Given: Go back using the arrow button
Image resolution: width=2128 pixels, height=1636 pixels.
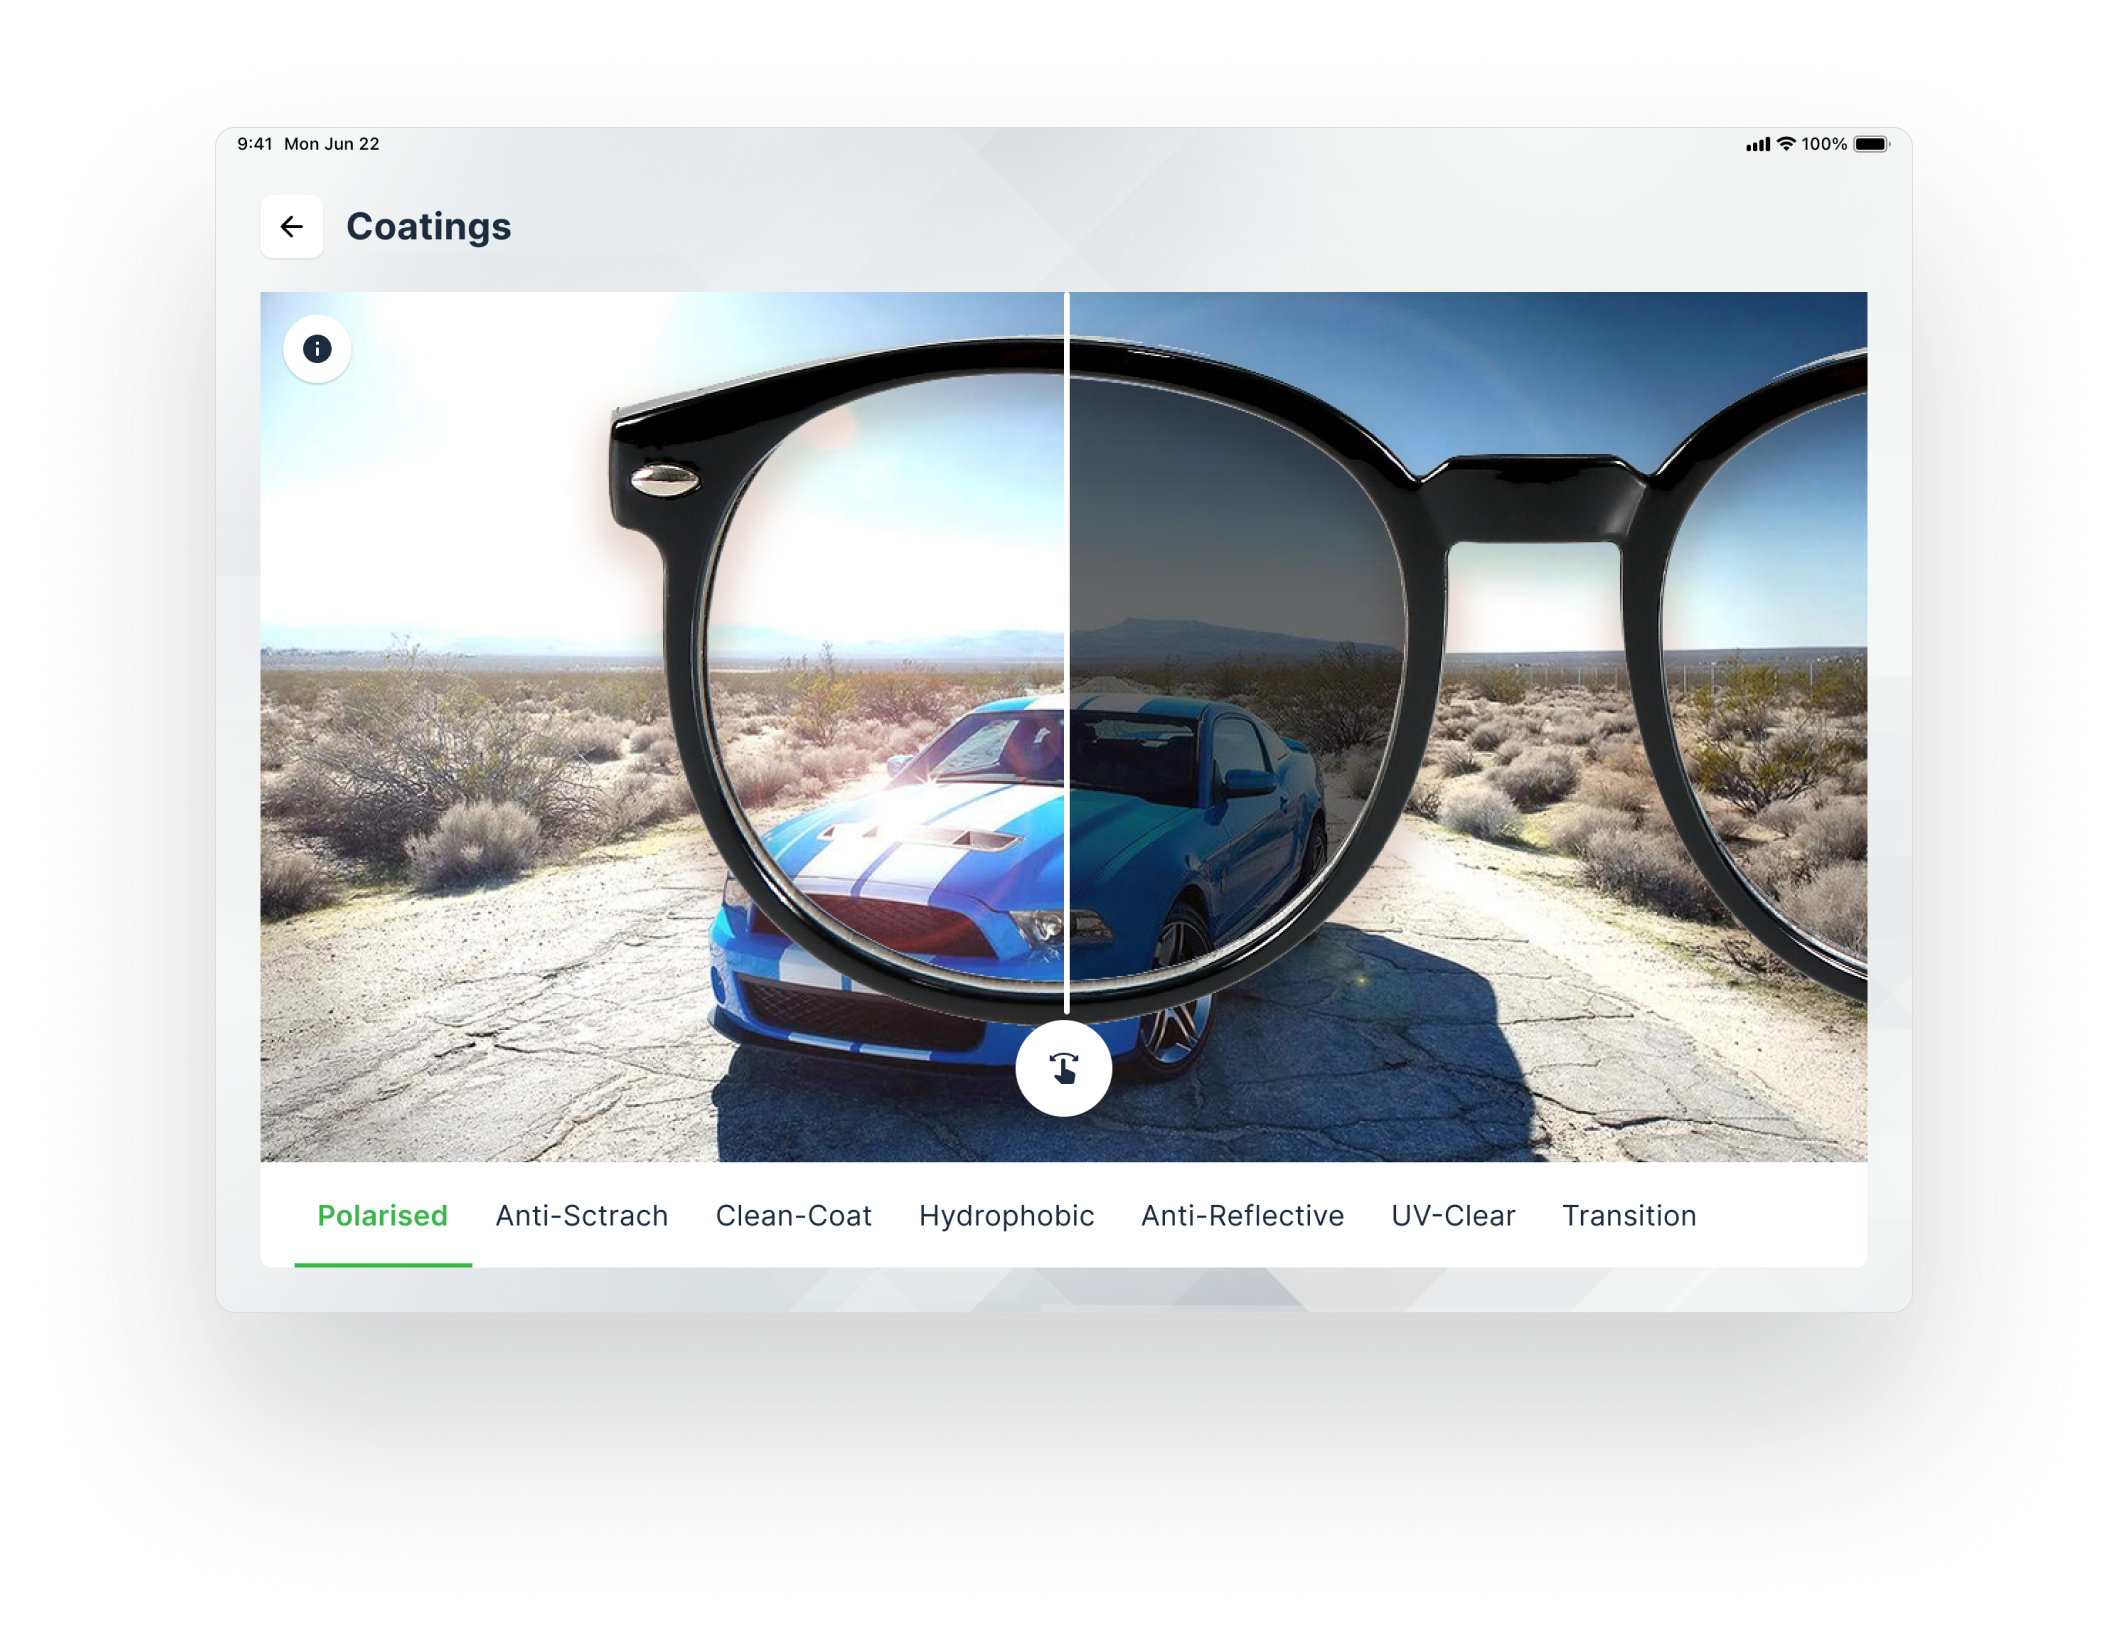Looking at the screenshot, I should click(291, 227).
